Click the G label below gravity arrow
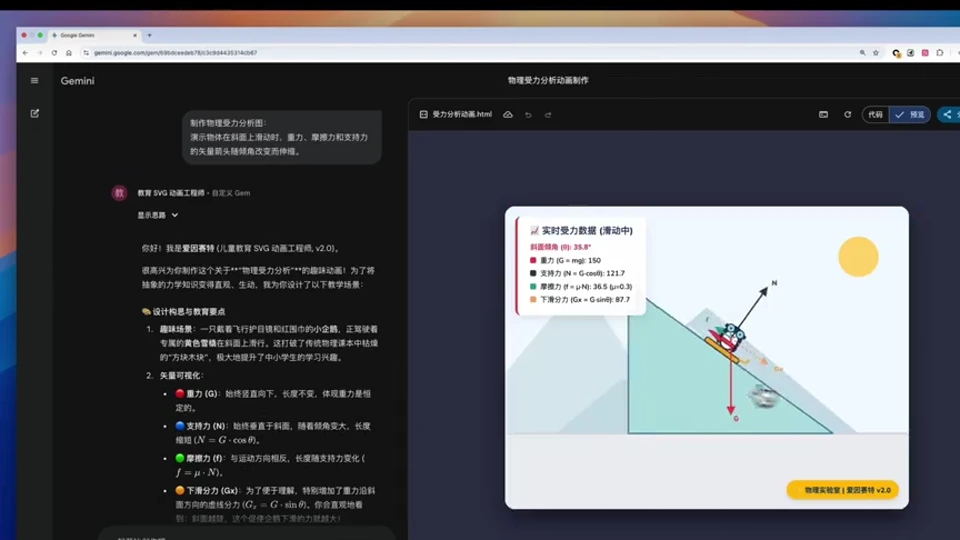This screenshot has width=960, height=540. pos(736,418)
